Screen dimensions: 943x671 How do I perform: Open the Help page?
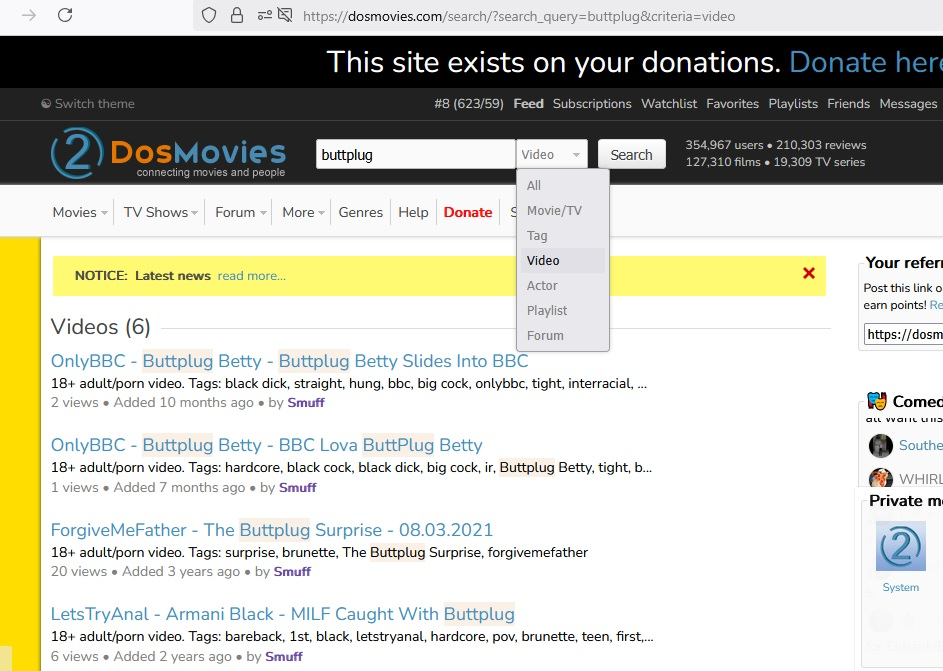click(413, 212)
